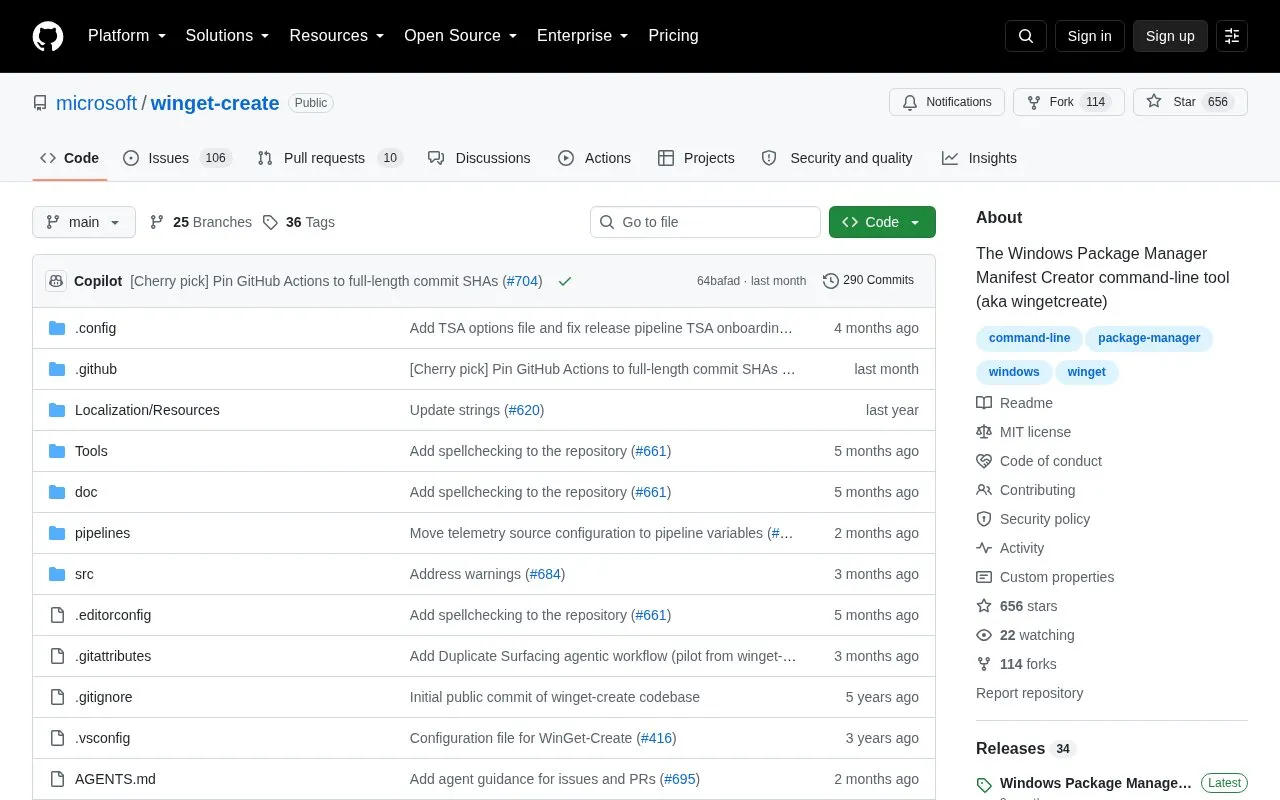Click the tag icon beside 36 Tags
Screen dimensions: 1280x800
270,222
